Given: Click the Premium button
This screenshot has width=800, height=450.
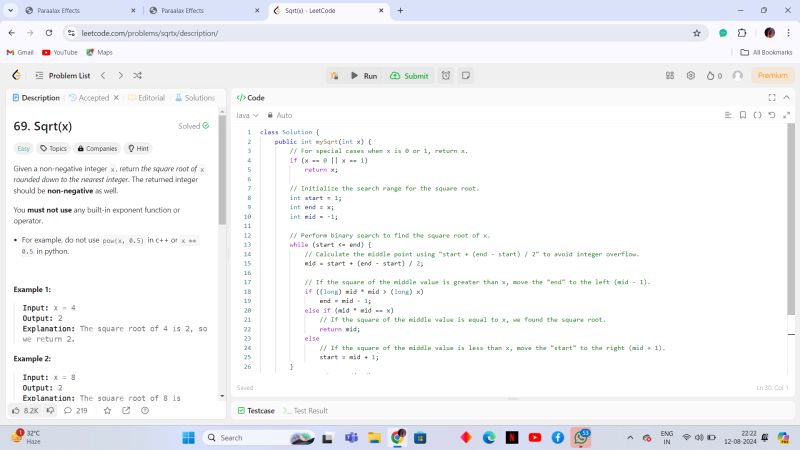Looking at the screenshot, I should tap(772, 76).
